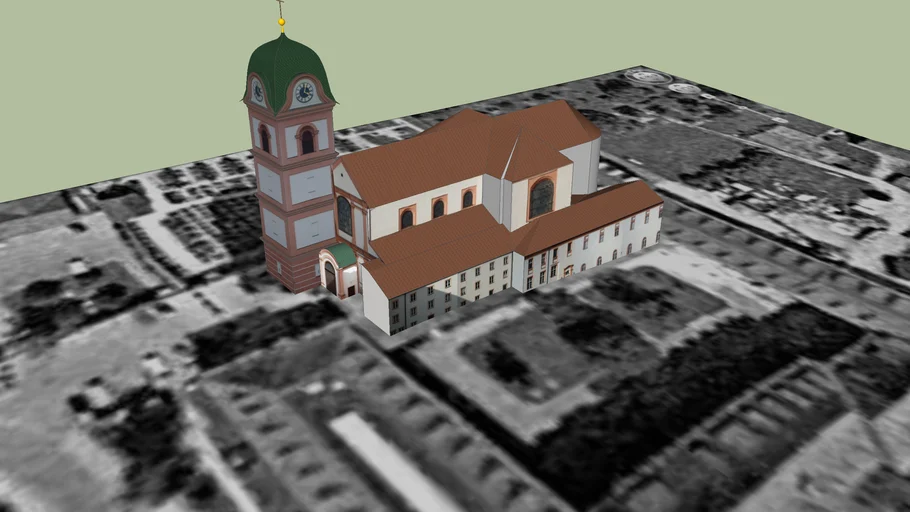Click the cross at the tower's top
The image size is (910, 512).
281,7
